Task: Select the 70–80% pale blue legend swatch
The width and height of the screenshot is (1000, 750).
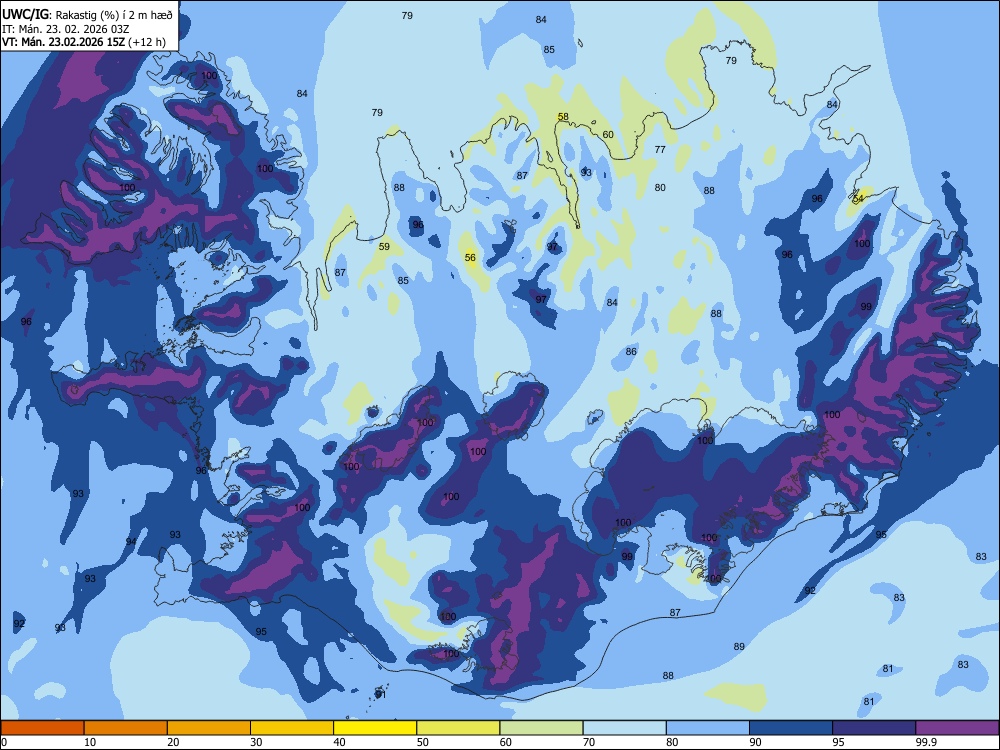Action: 624,728
